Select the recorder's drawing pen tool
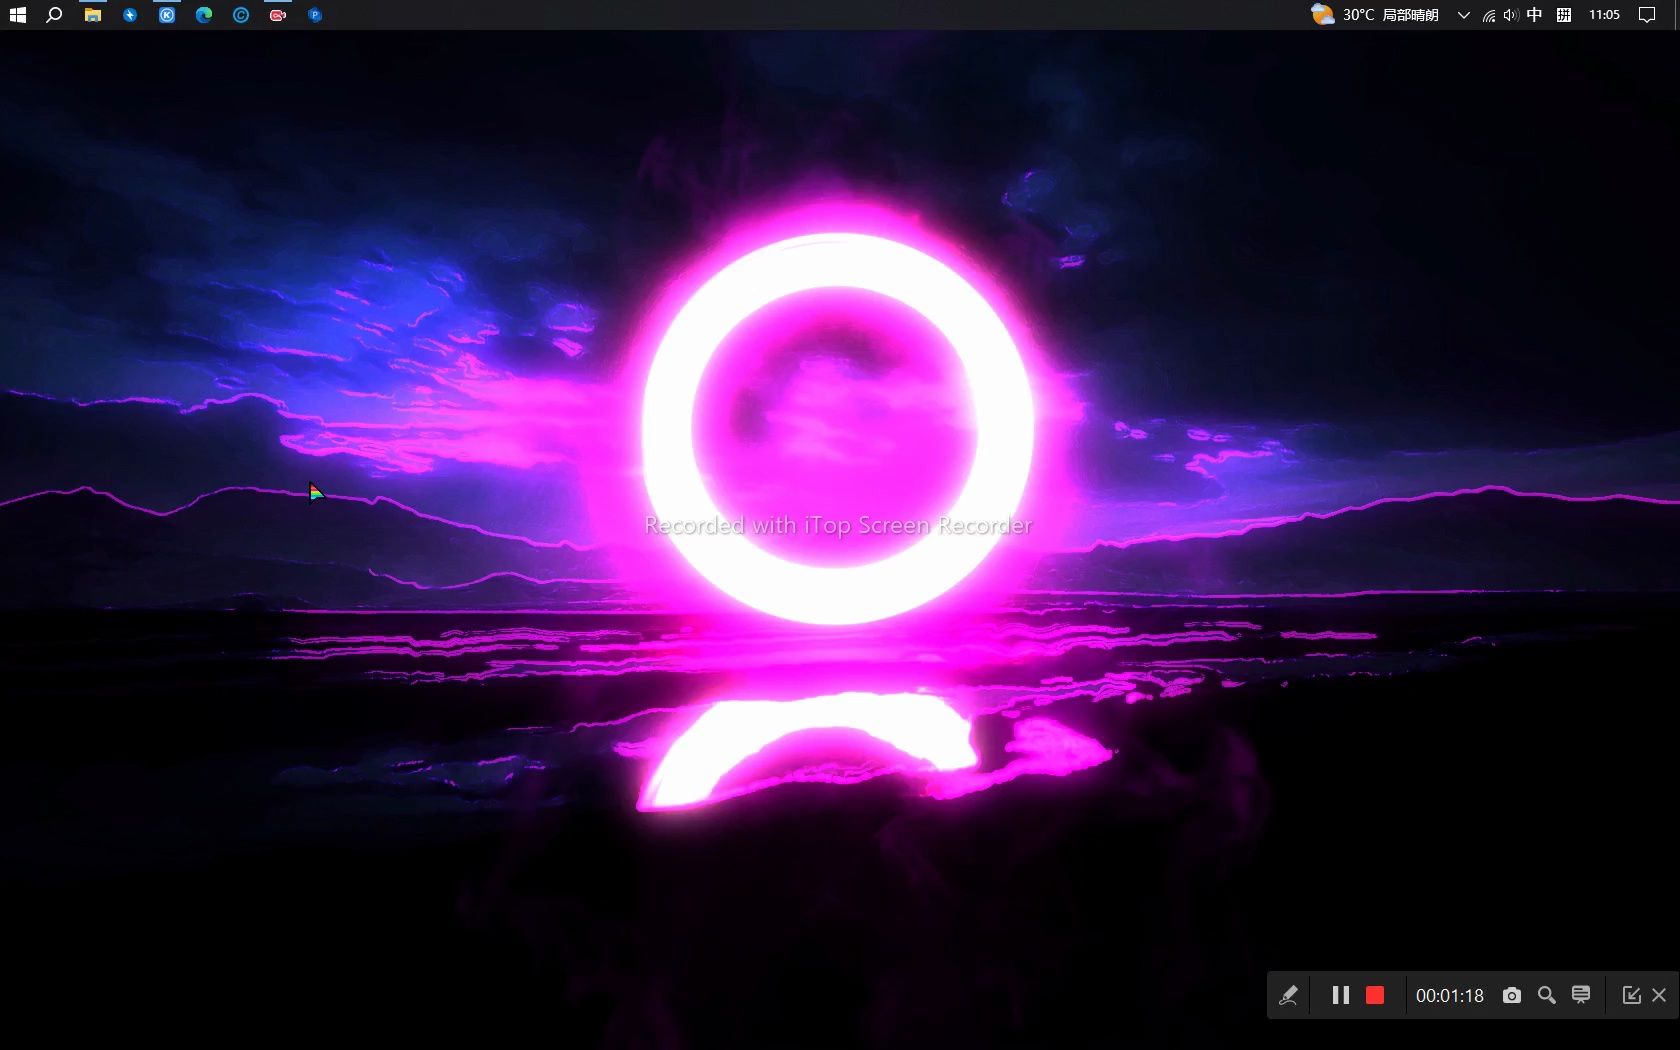Viewport: 1680px width, 1050px height. pos(1289,995)
